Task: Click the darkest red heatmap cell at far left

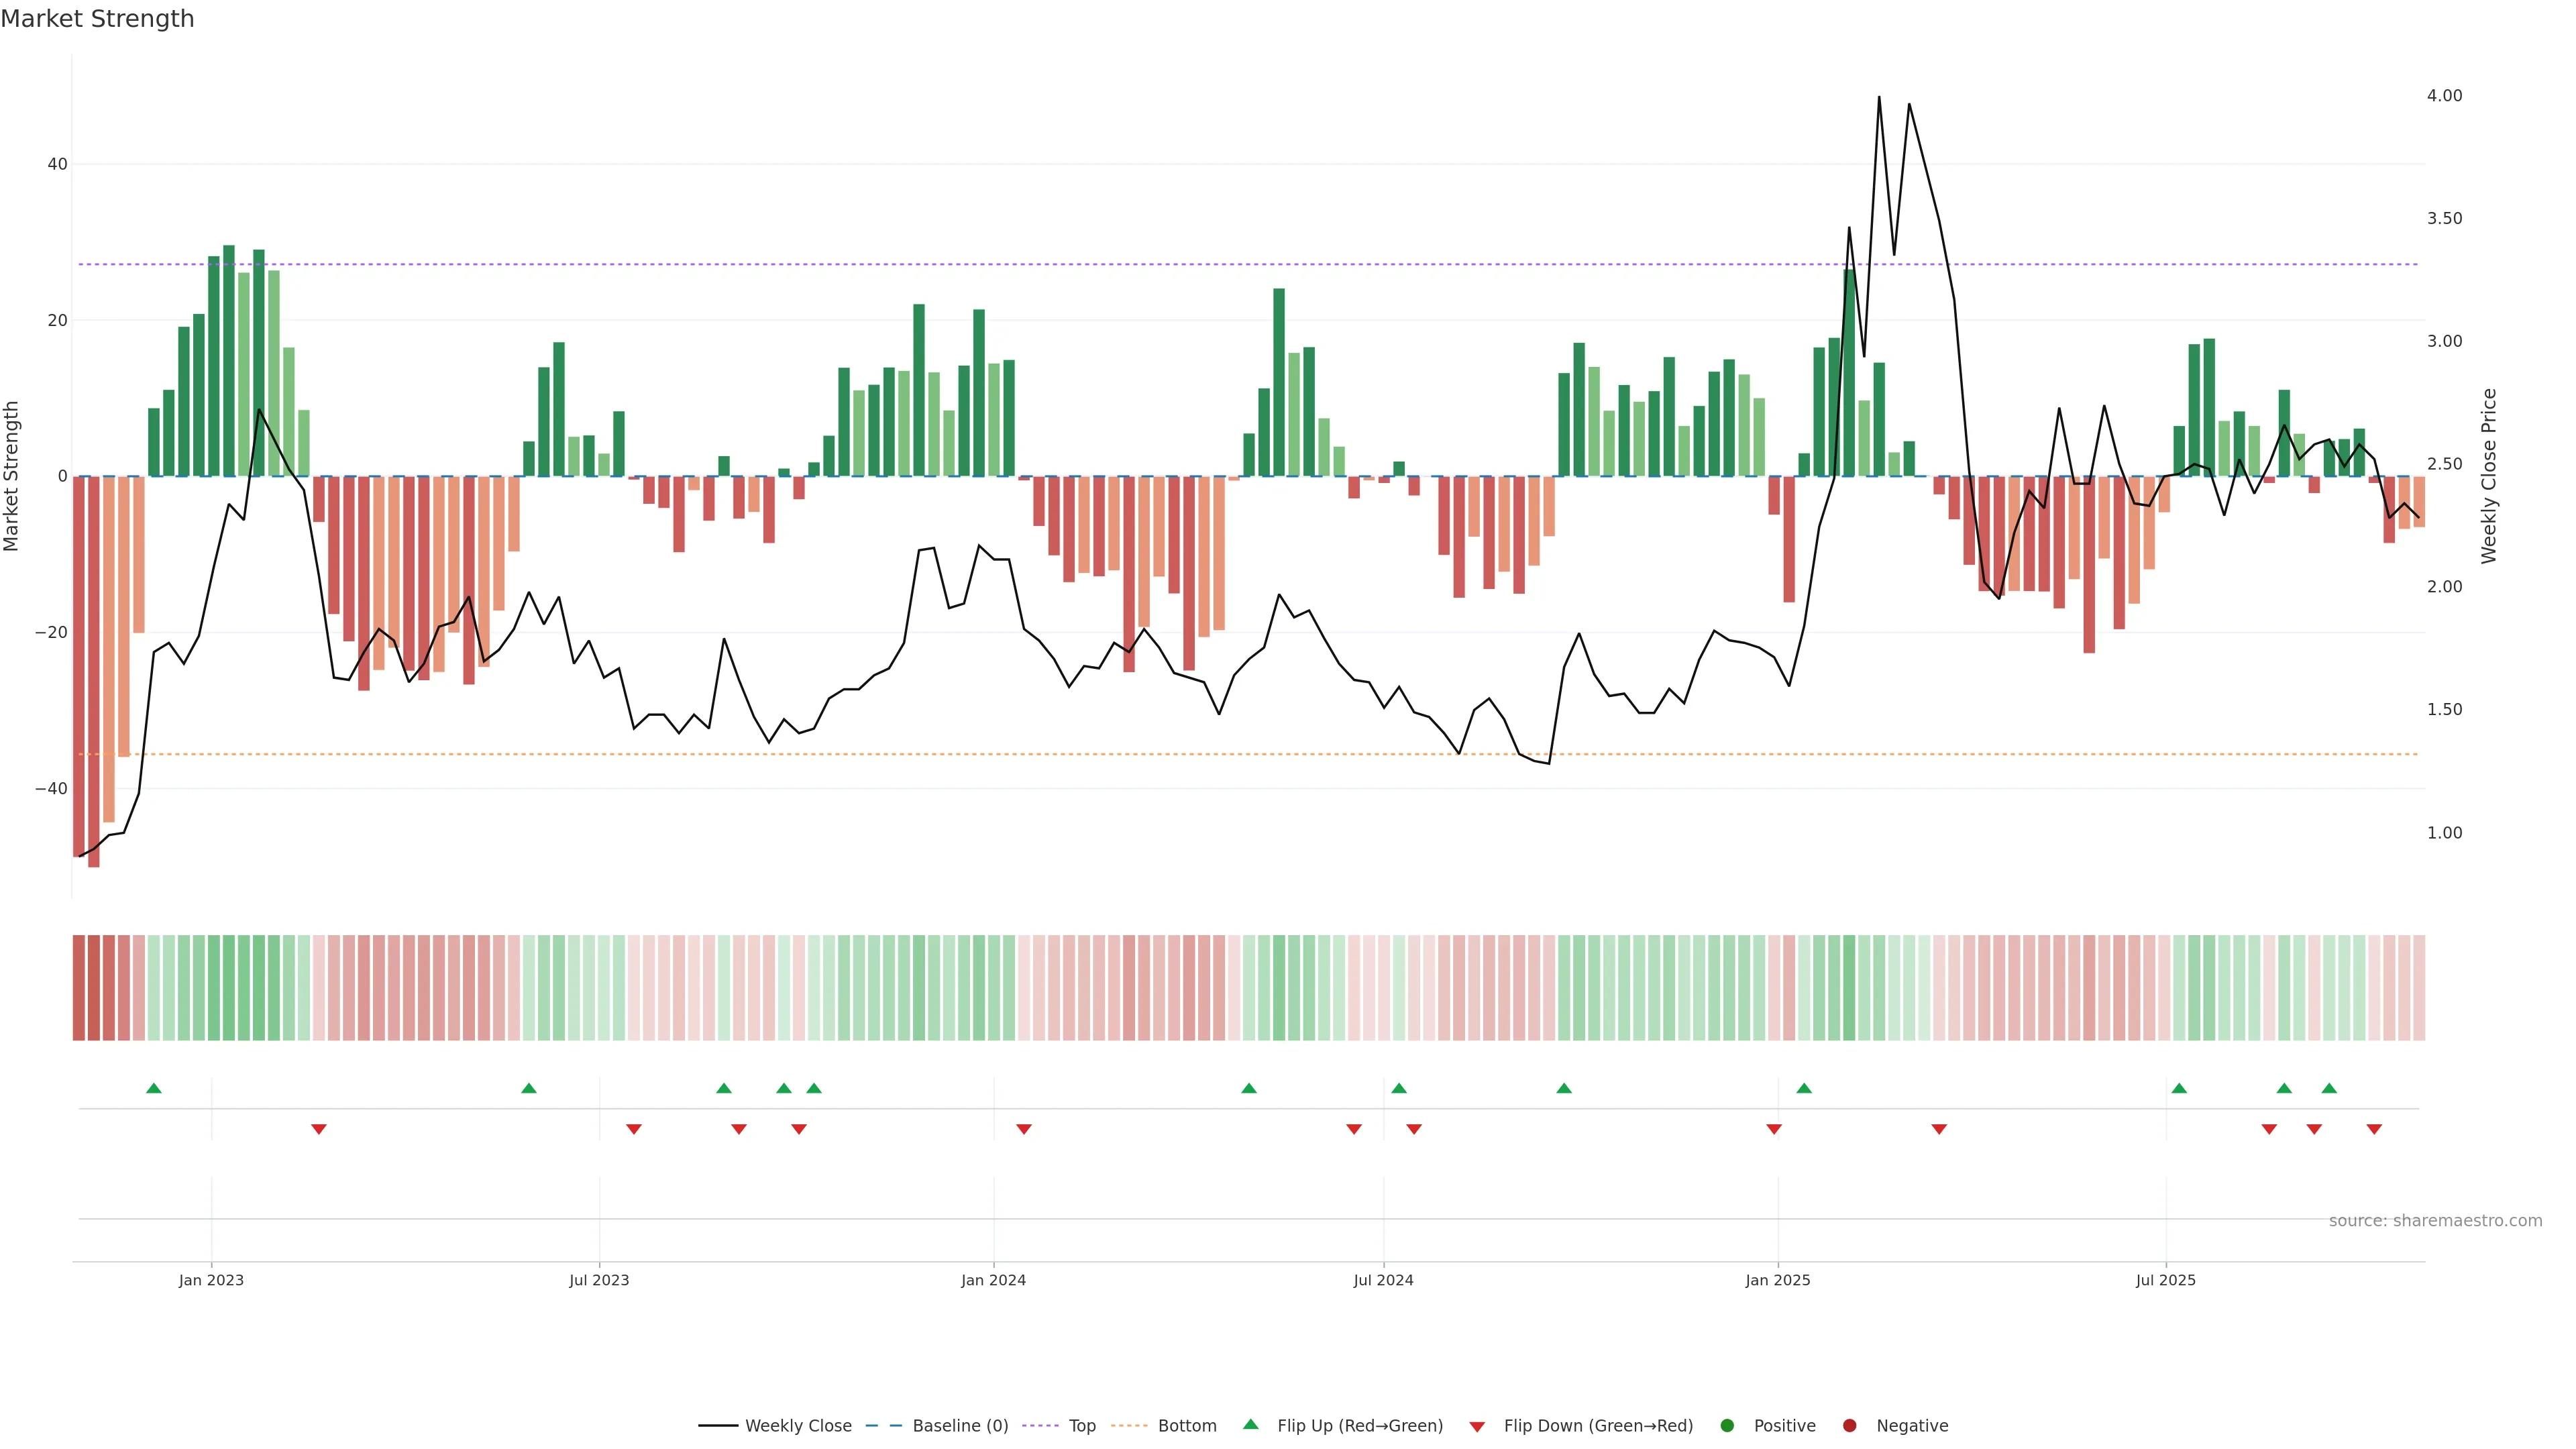Action: pos(79,988)
